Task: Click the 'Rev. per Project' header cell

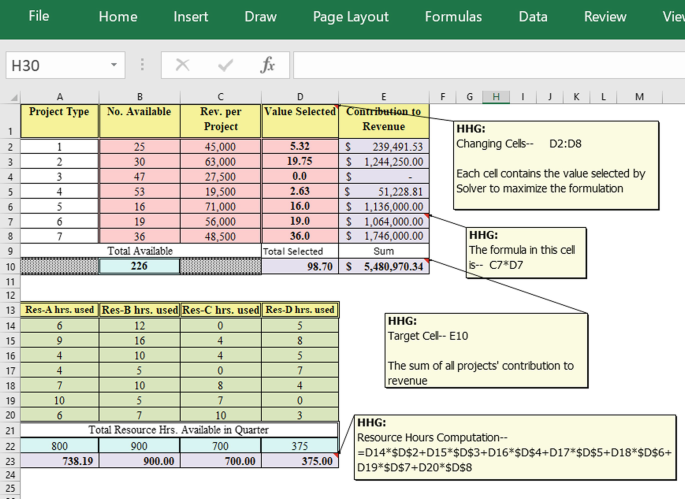Action: pyautogui.click(x=220, y=121)
